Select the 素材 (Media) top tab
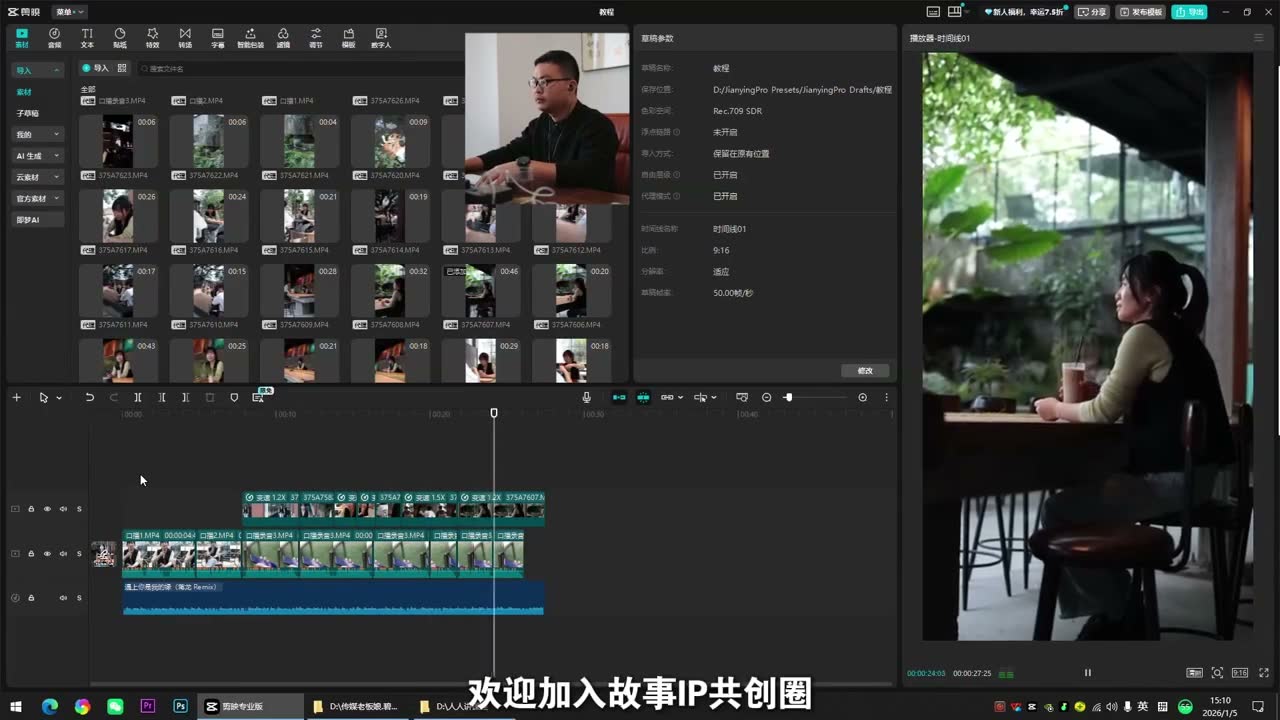 coord(22,38)
